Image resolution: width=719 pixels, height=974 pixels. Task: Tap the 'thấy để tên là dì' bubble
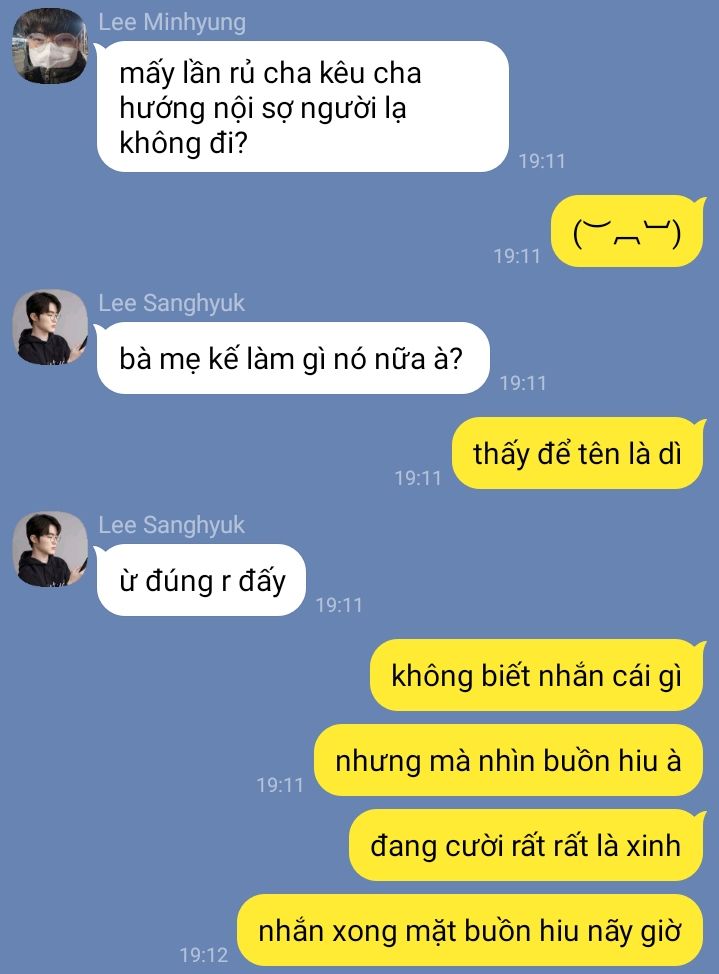coord(578,453)
